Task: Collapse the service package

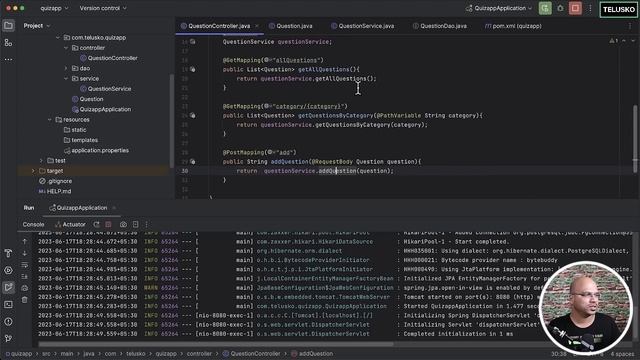Action: tap(66, 78)
